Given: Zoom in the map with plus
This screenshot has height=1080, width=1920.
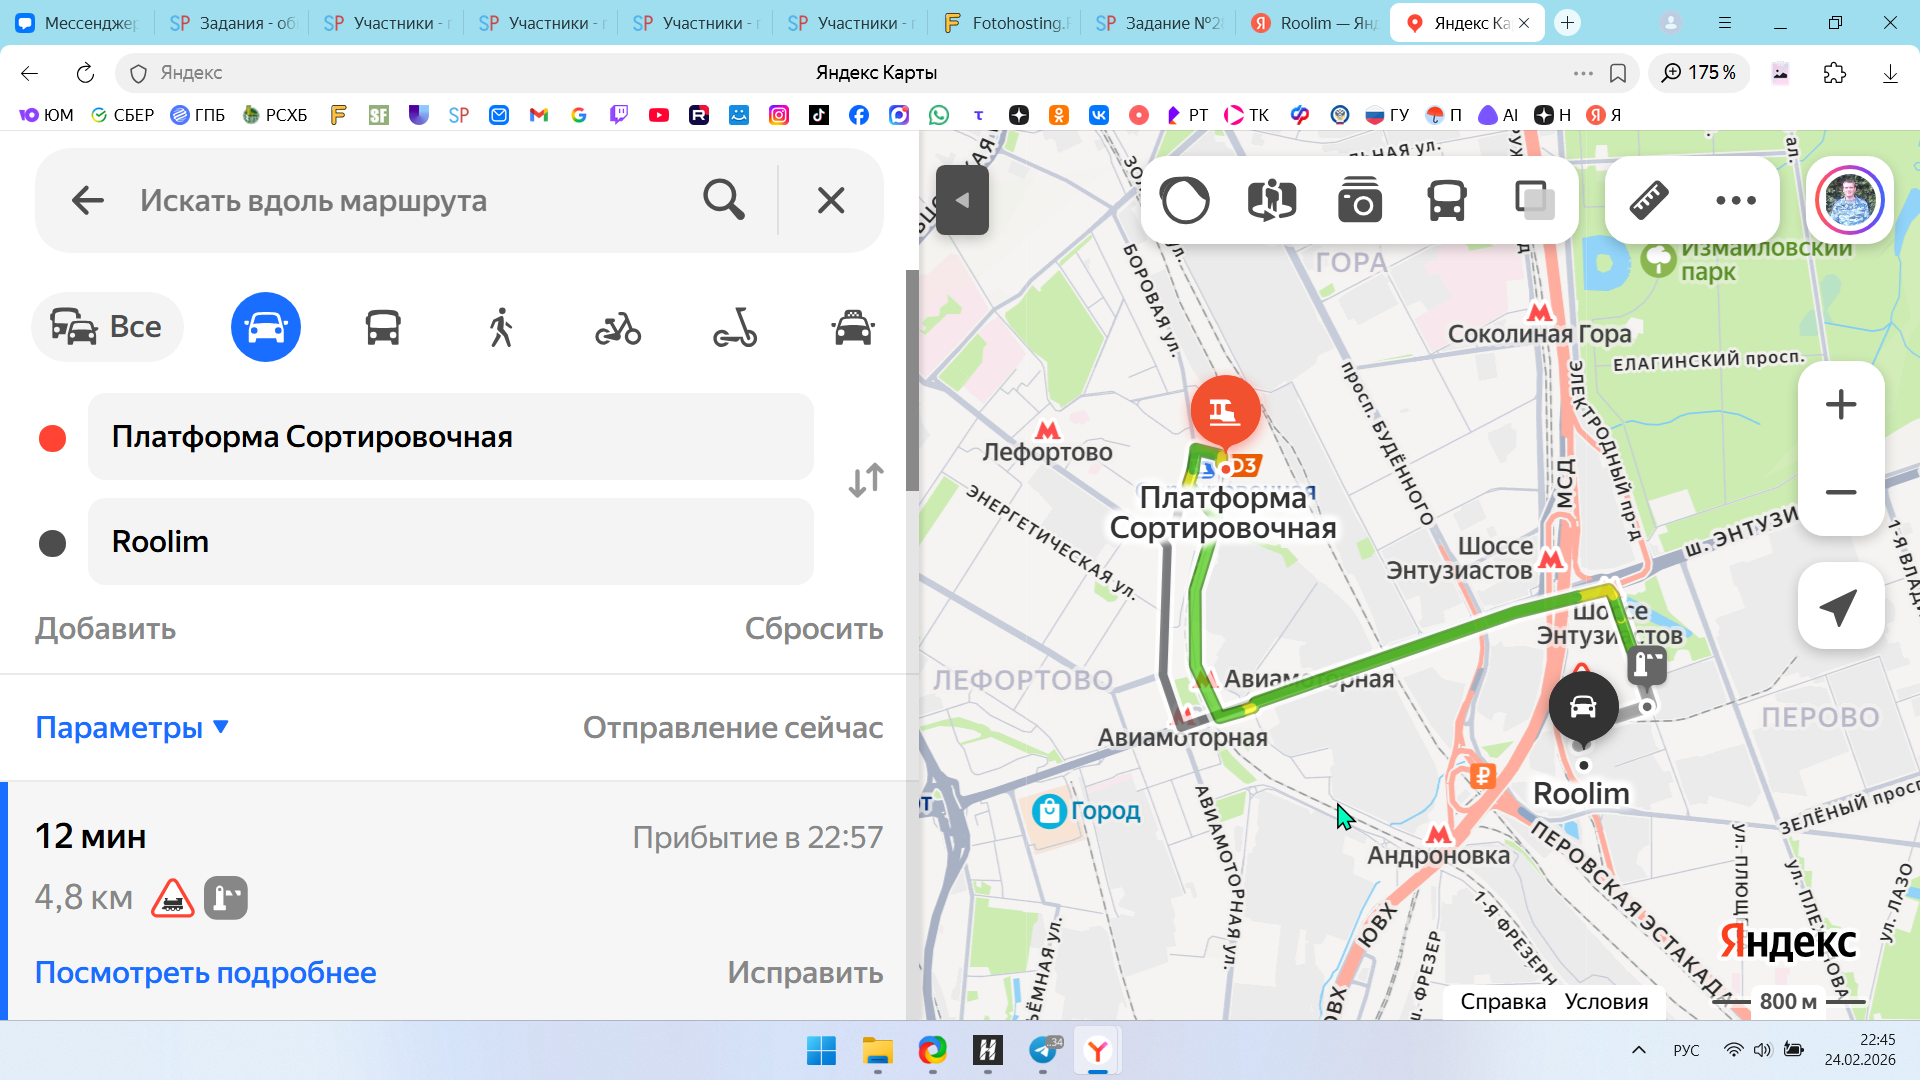Looking at the screenshot, I should [1840, 405].
